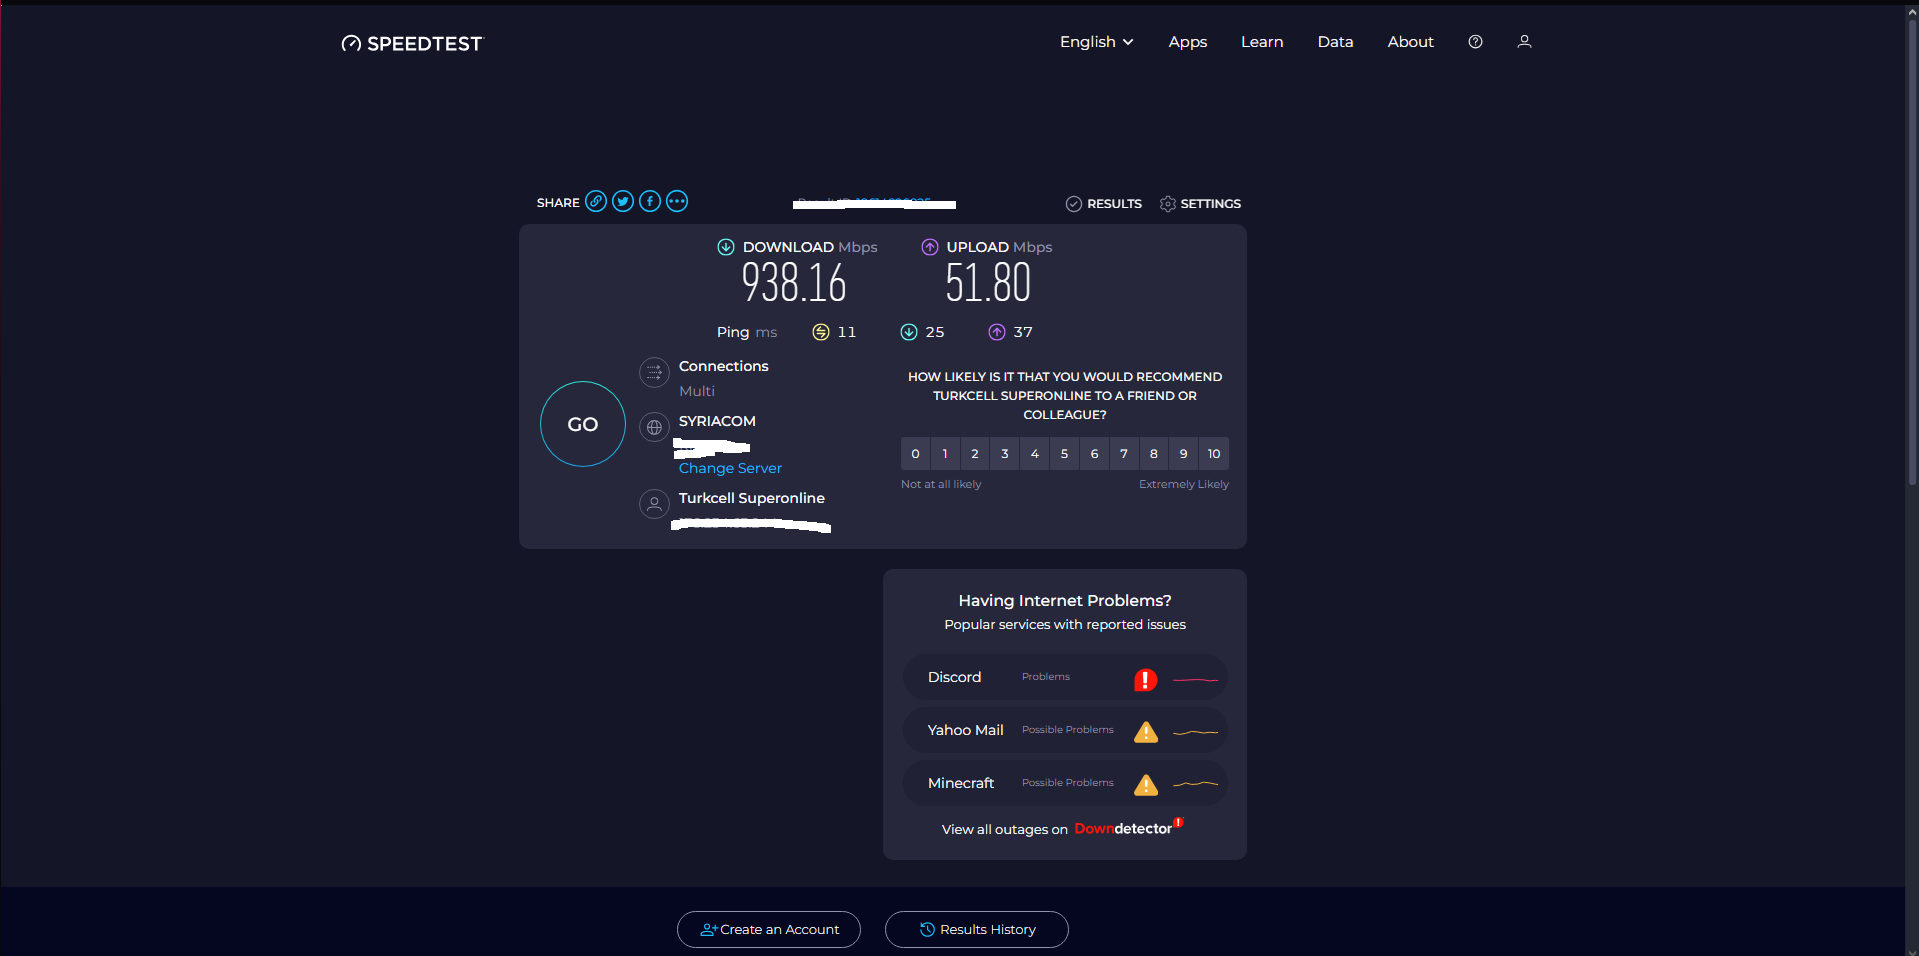
Task: Rate recommendation 2
Action: point(975,453)
